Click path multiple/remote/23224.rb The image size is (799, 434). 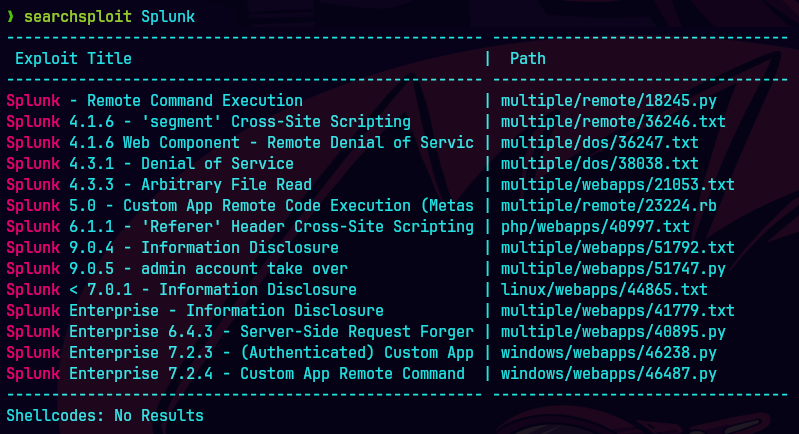(x=608, y=205)
